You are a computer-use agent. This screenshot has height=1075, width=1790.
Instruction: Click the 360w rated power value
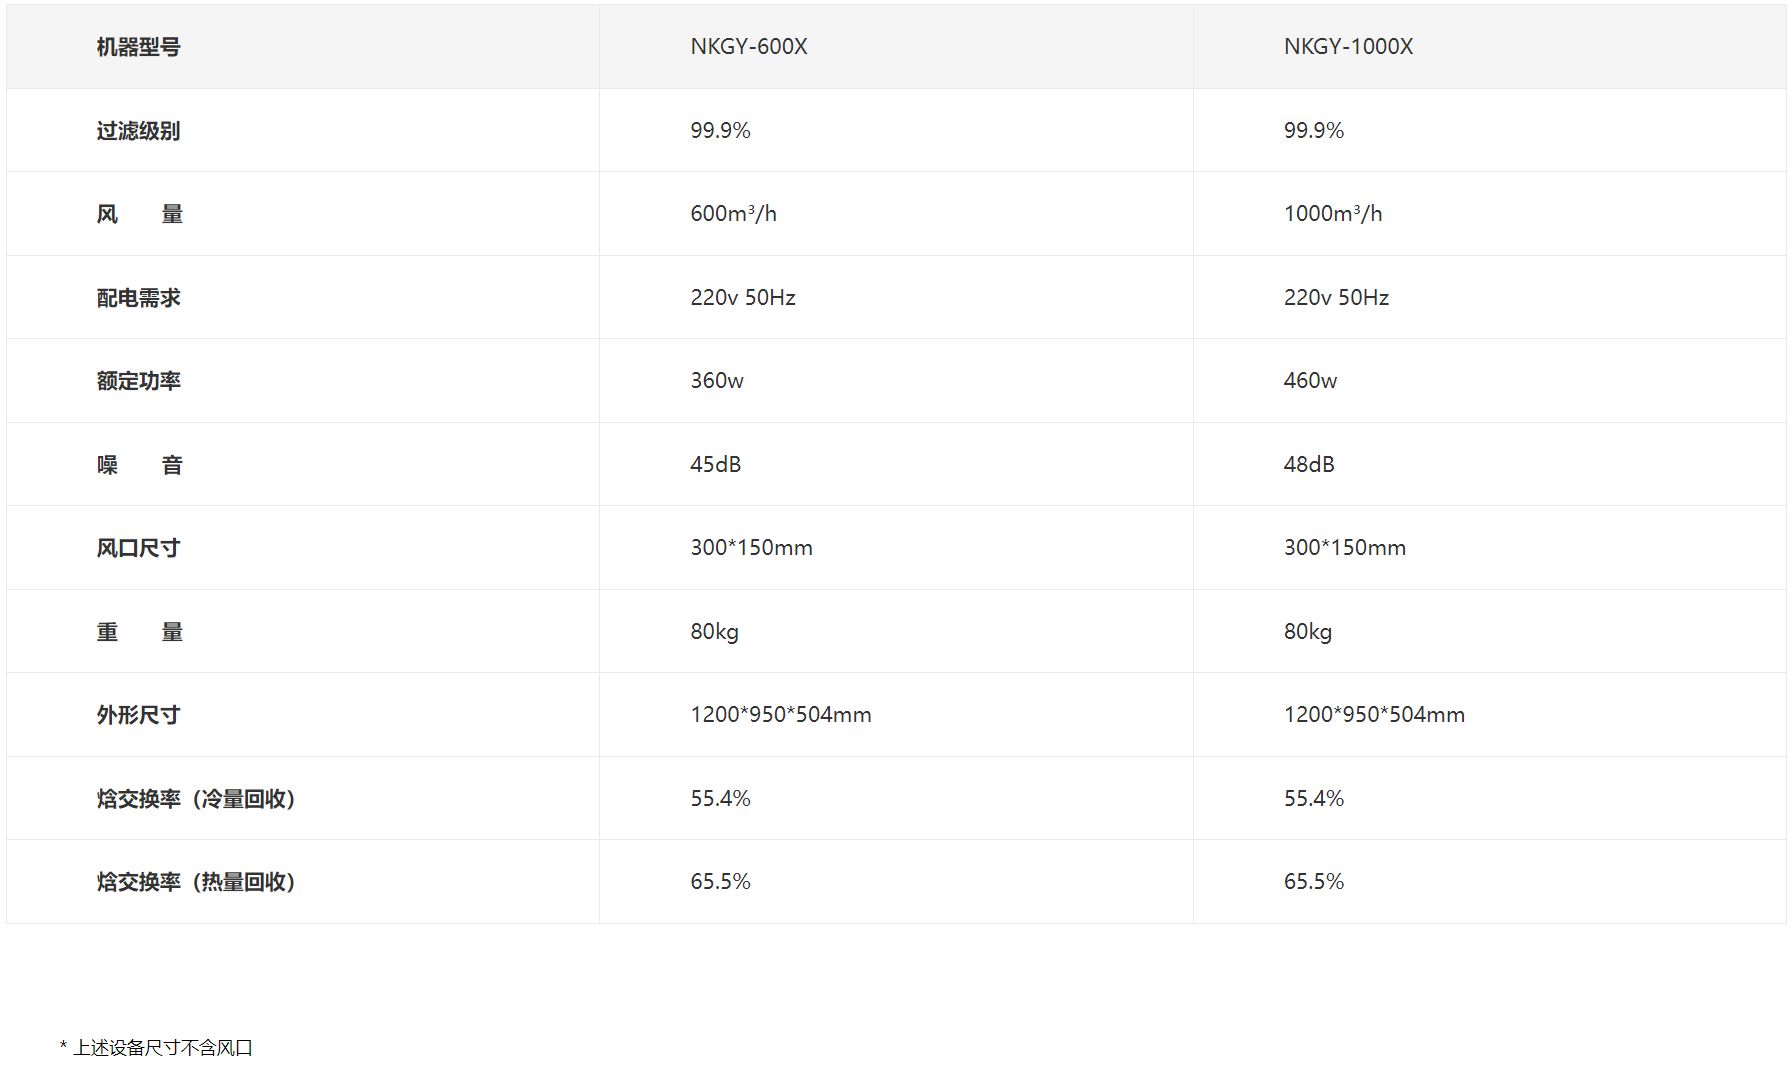[x=717, y=381]
